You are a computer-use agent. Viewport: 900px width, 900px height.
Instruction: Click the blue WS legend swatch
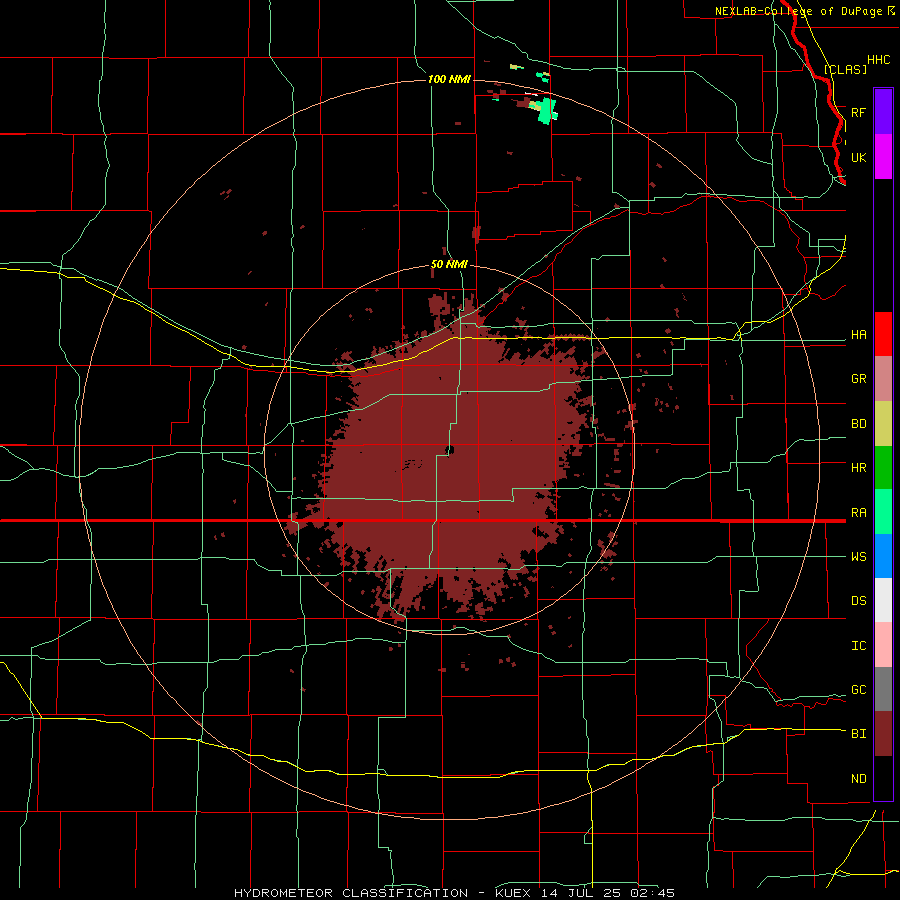click(x=883, y=556)
